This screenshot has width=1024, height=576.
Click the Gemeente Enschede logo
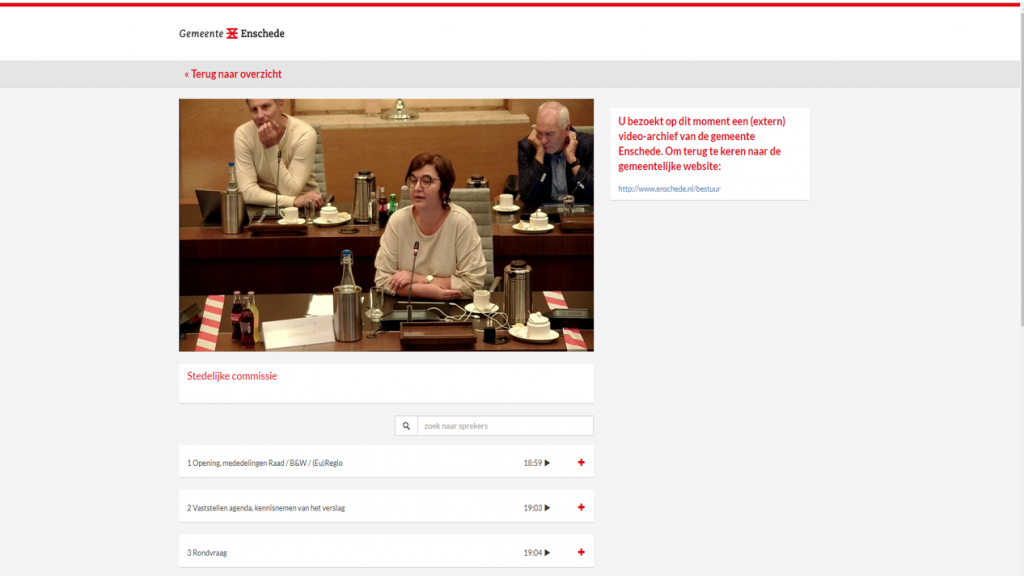click(231, 33)
